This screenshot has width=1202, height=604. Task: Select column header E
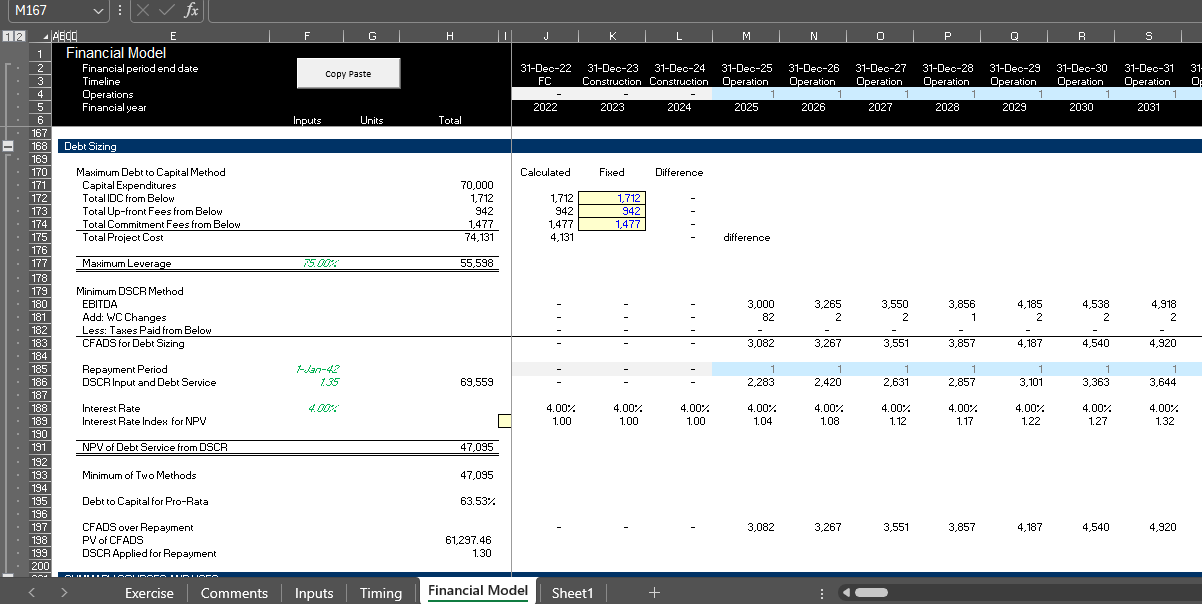click(x=173, y=36)
